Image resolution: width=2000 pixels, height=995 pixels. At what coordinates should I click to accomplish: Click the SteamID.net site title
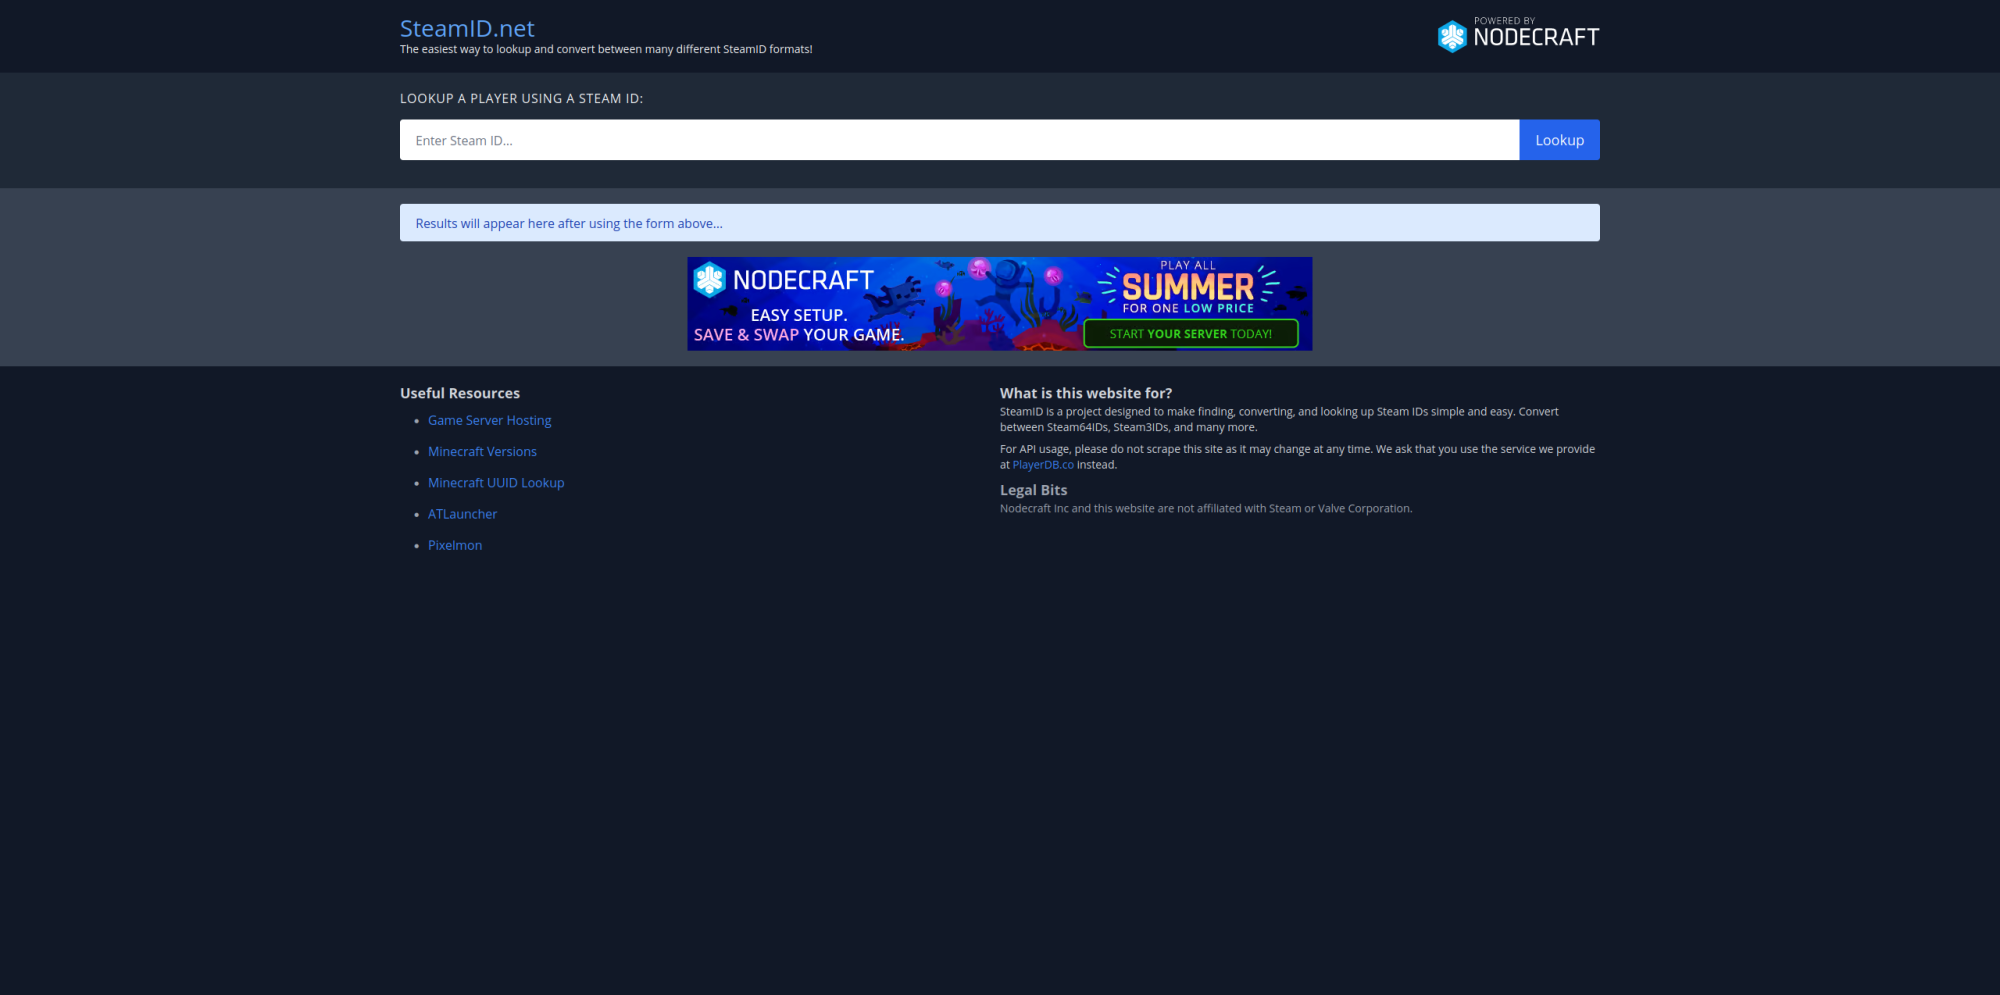click(x=467, y=29)
